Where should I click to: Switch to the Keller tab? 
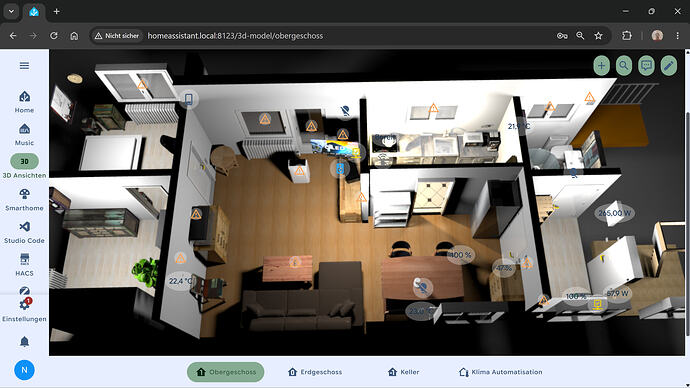click(404, 372)
